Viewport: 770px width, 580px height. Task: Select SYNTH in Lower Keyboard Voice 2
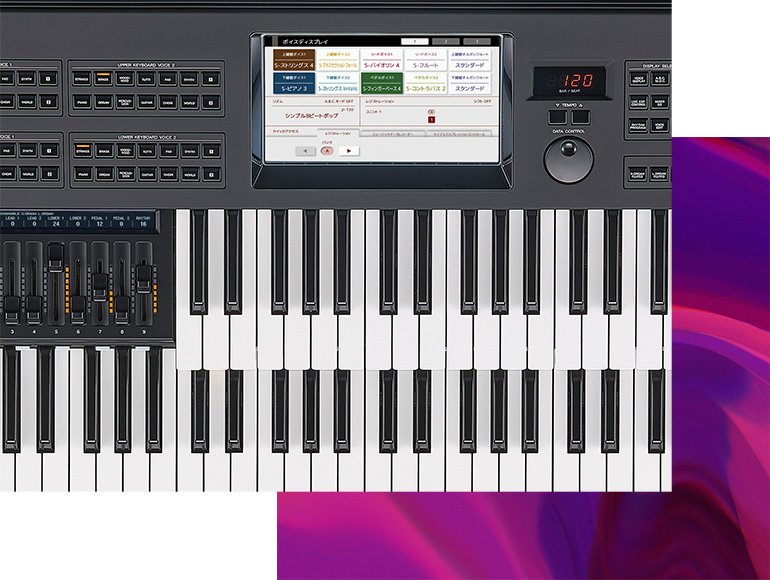pyautogui.click(x=190, y=151)
